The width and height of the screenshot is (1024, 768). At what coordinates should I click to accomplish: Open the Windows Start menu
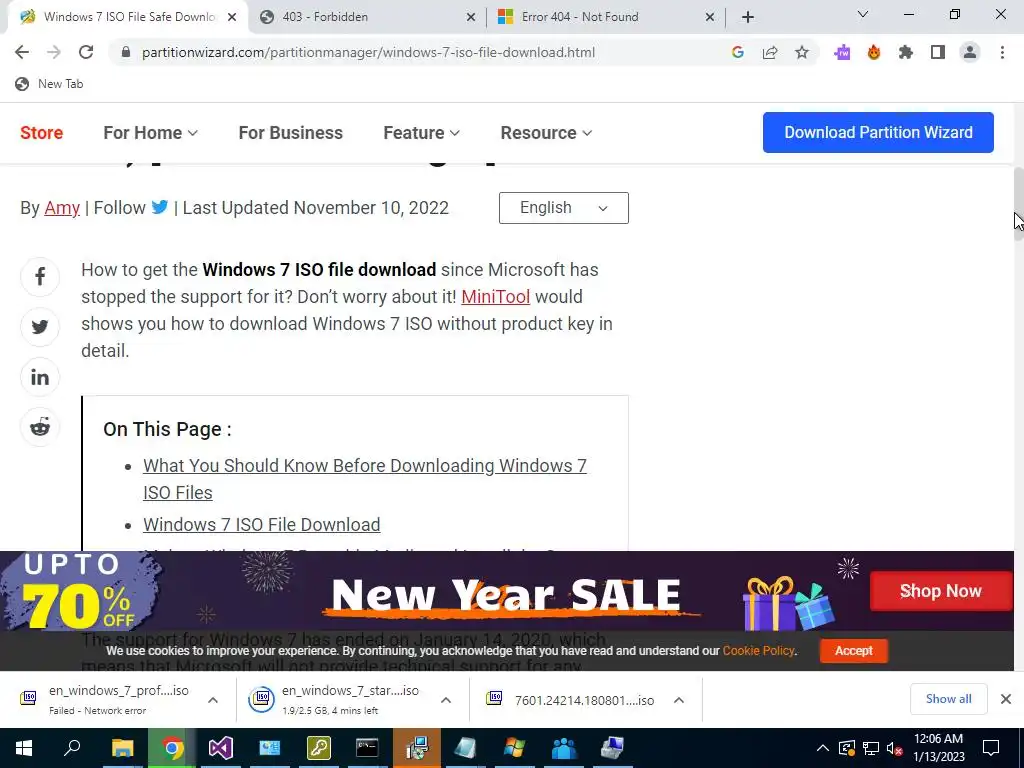24,748
